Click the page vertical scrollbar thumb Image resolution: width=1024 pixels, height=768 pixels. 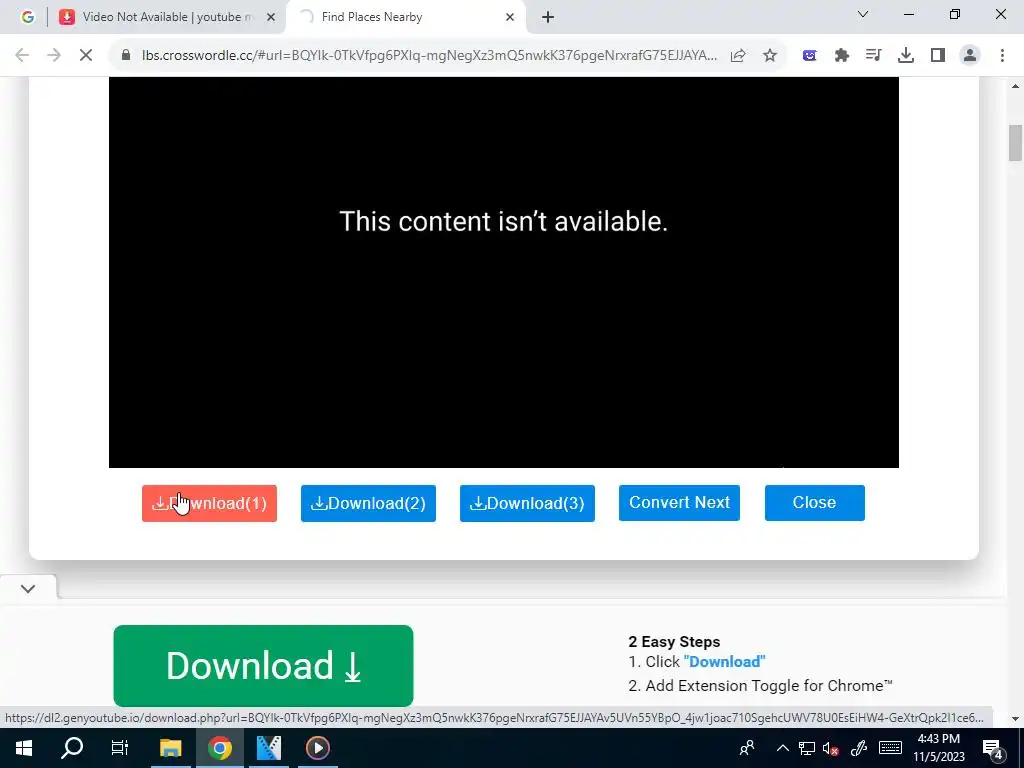1015,142
